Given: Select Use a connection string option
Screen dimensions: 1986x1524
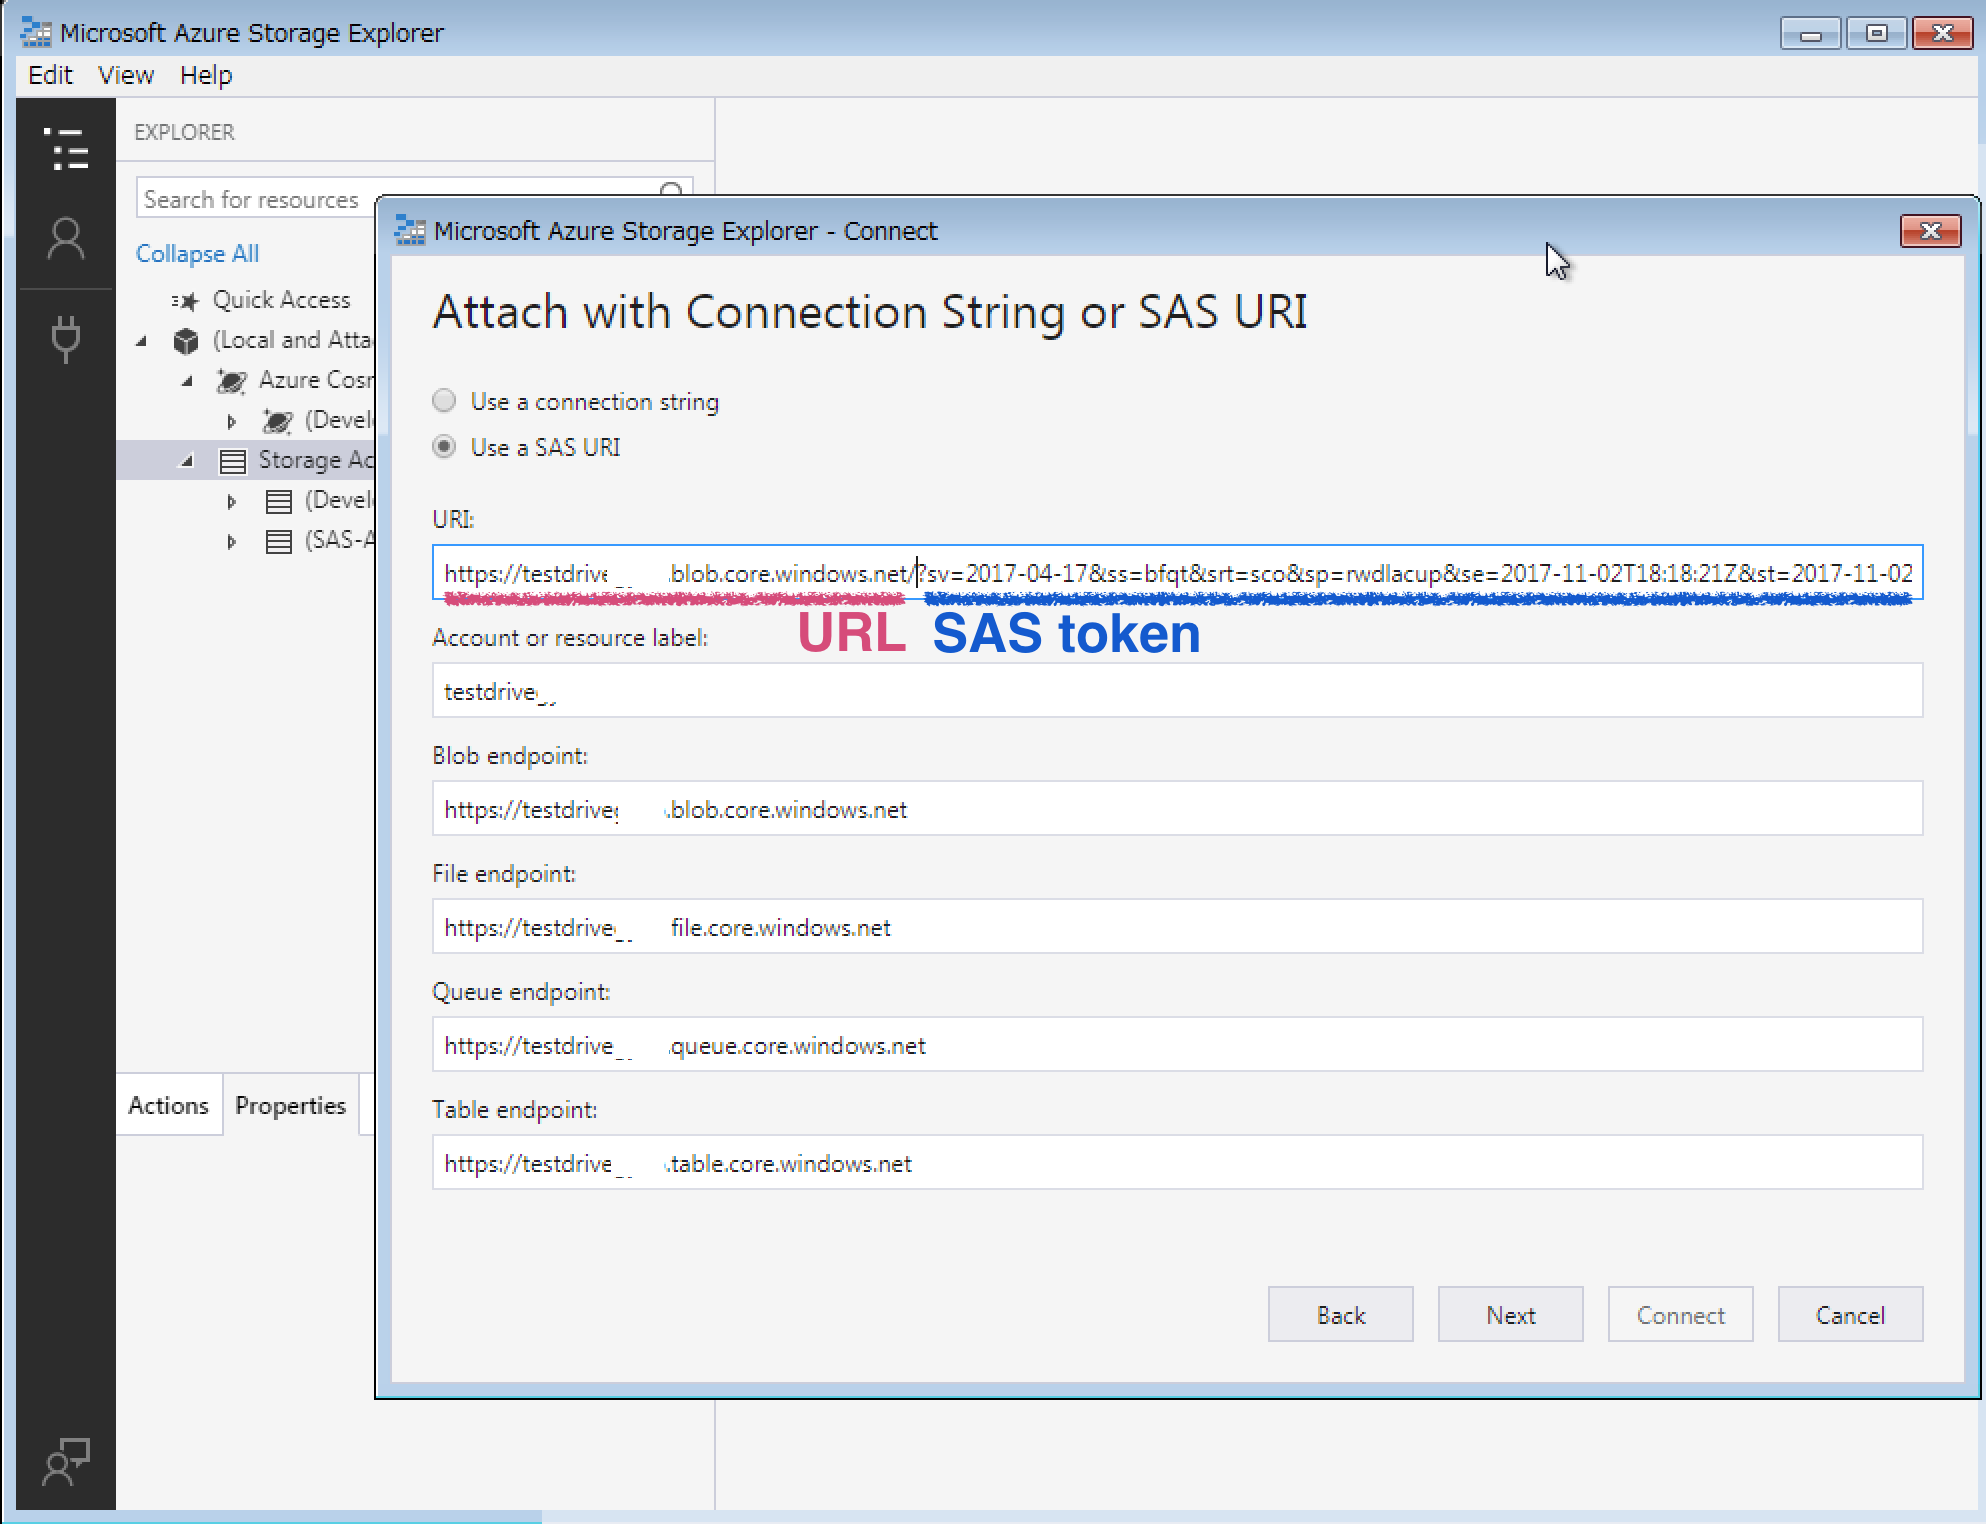Looking at the screenshot, I should click(444, 401).
